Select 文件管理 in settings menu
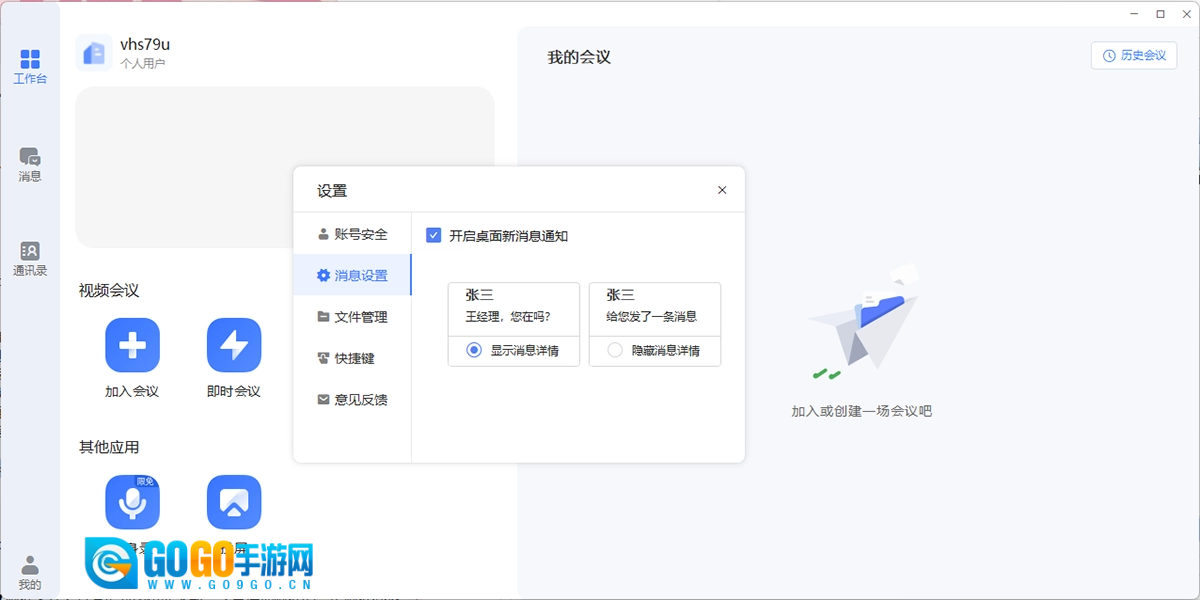 pyautogui.click(x=352, y=317)
